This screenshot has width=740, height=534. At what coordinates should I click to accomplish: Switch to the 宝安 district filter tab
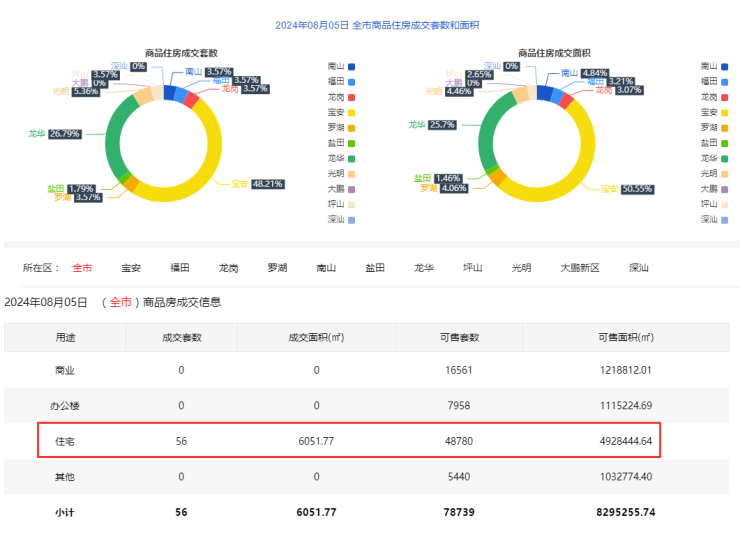pyautogui.click(x=131, y=268)
